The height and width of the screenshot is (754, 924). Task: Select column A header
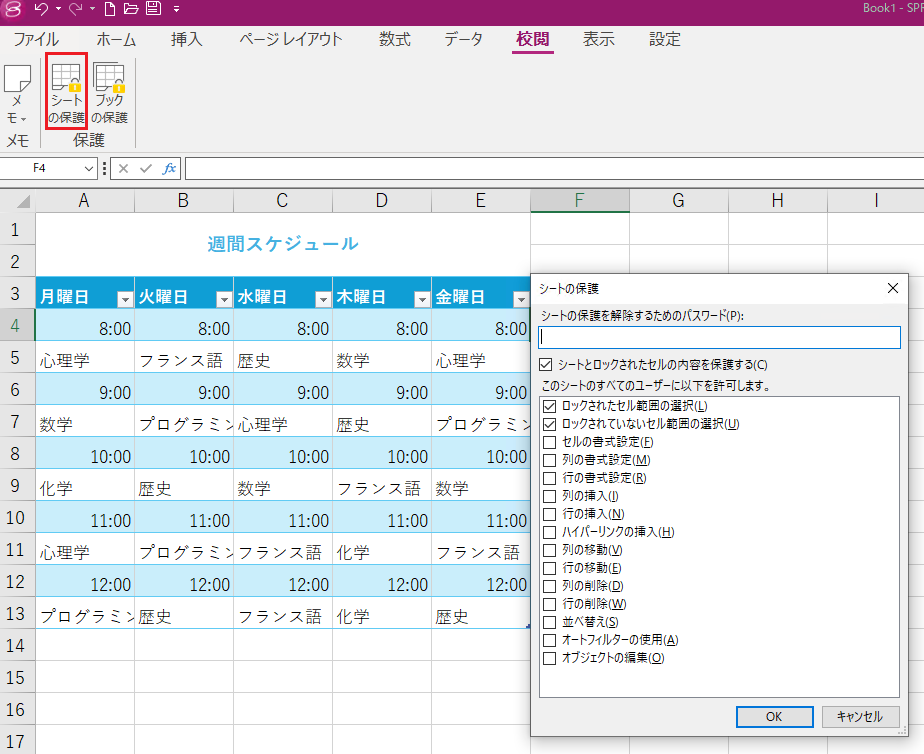[85, 201]
